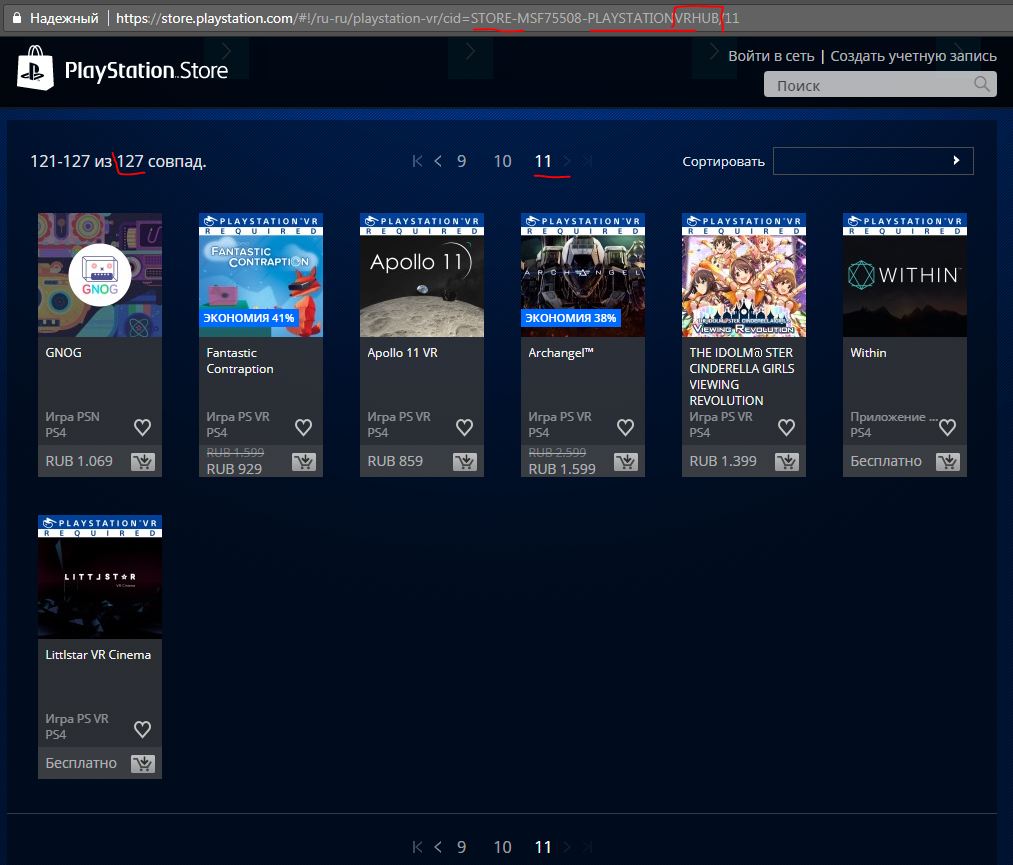This screenshot has width=1013, height=865.
Task: Add Within app to cart
Action: coord(948,462)
